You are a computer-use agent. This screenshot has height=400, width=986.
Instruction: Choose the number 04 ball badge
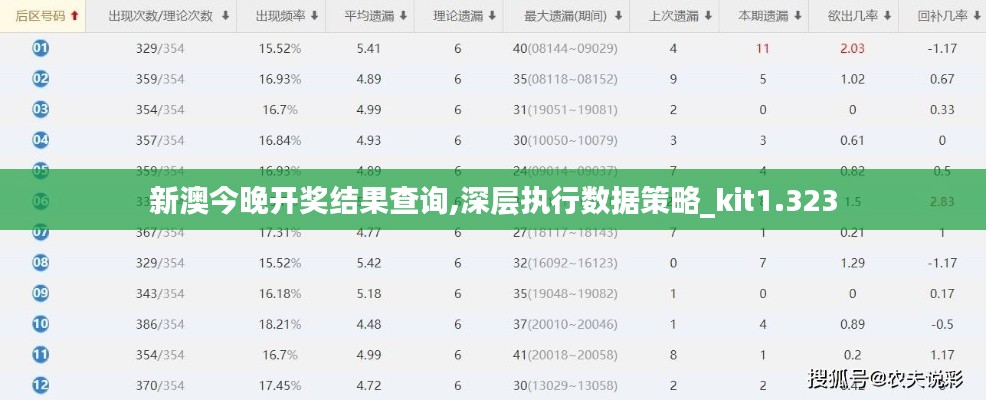click(x=41, y=140)
